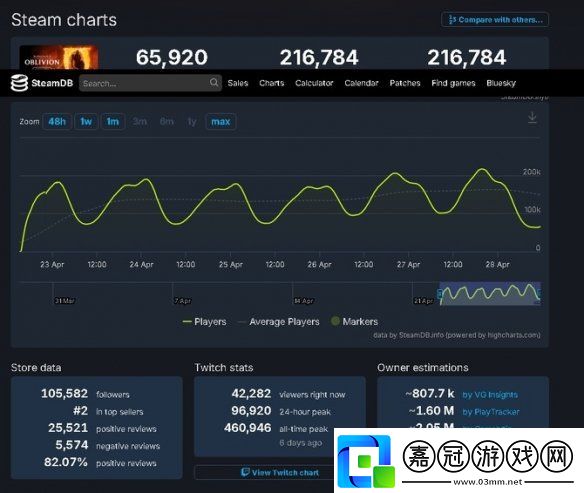The width and height of the screenshot is (584, 493).
Task: Select the disabled 1y zoom option
Action: click(x=191, y=121)
